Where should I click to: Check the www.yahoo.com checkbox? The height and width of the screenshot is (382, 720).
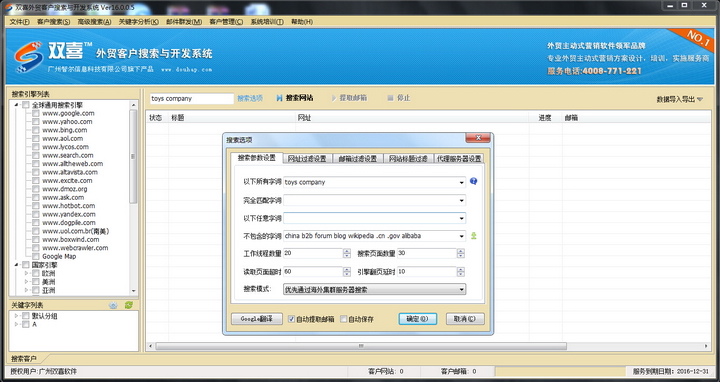click(35, 122)
